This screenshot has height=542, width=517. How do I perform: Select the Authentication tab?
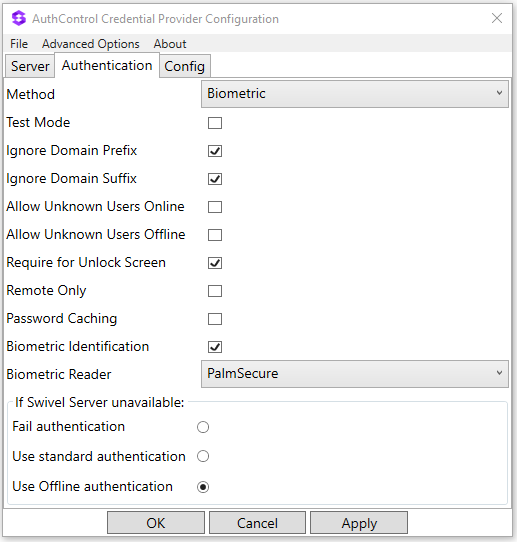(x=107, y=65)
